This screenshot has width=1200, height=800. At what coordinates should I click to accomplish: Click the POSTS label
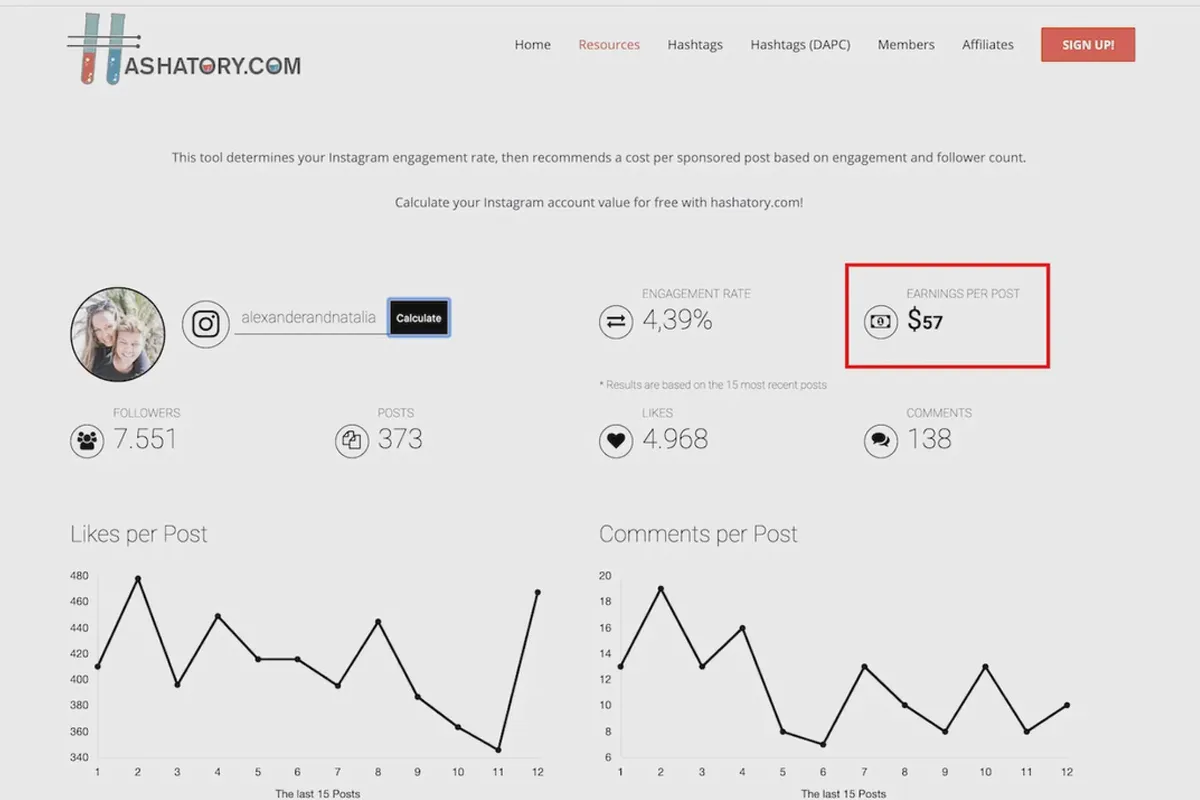[x=396, y=413]
